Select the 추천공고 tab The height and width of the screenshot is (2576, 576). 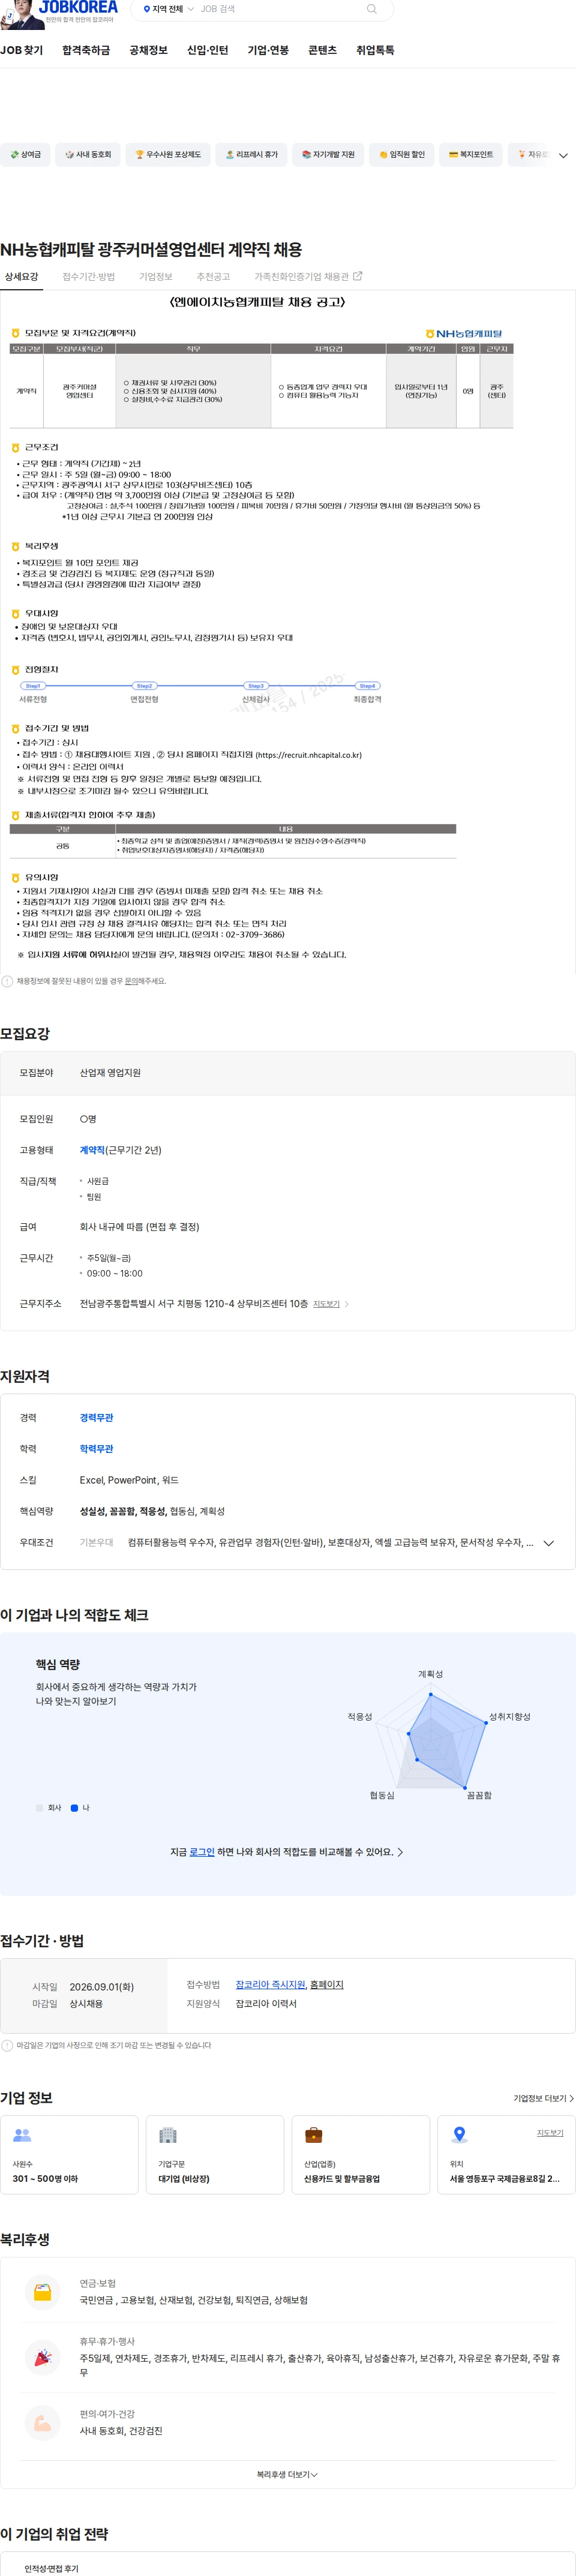coord(213,277)
